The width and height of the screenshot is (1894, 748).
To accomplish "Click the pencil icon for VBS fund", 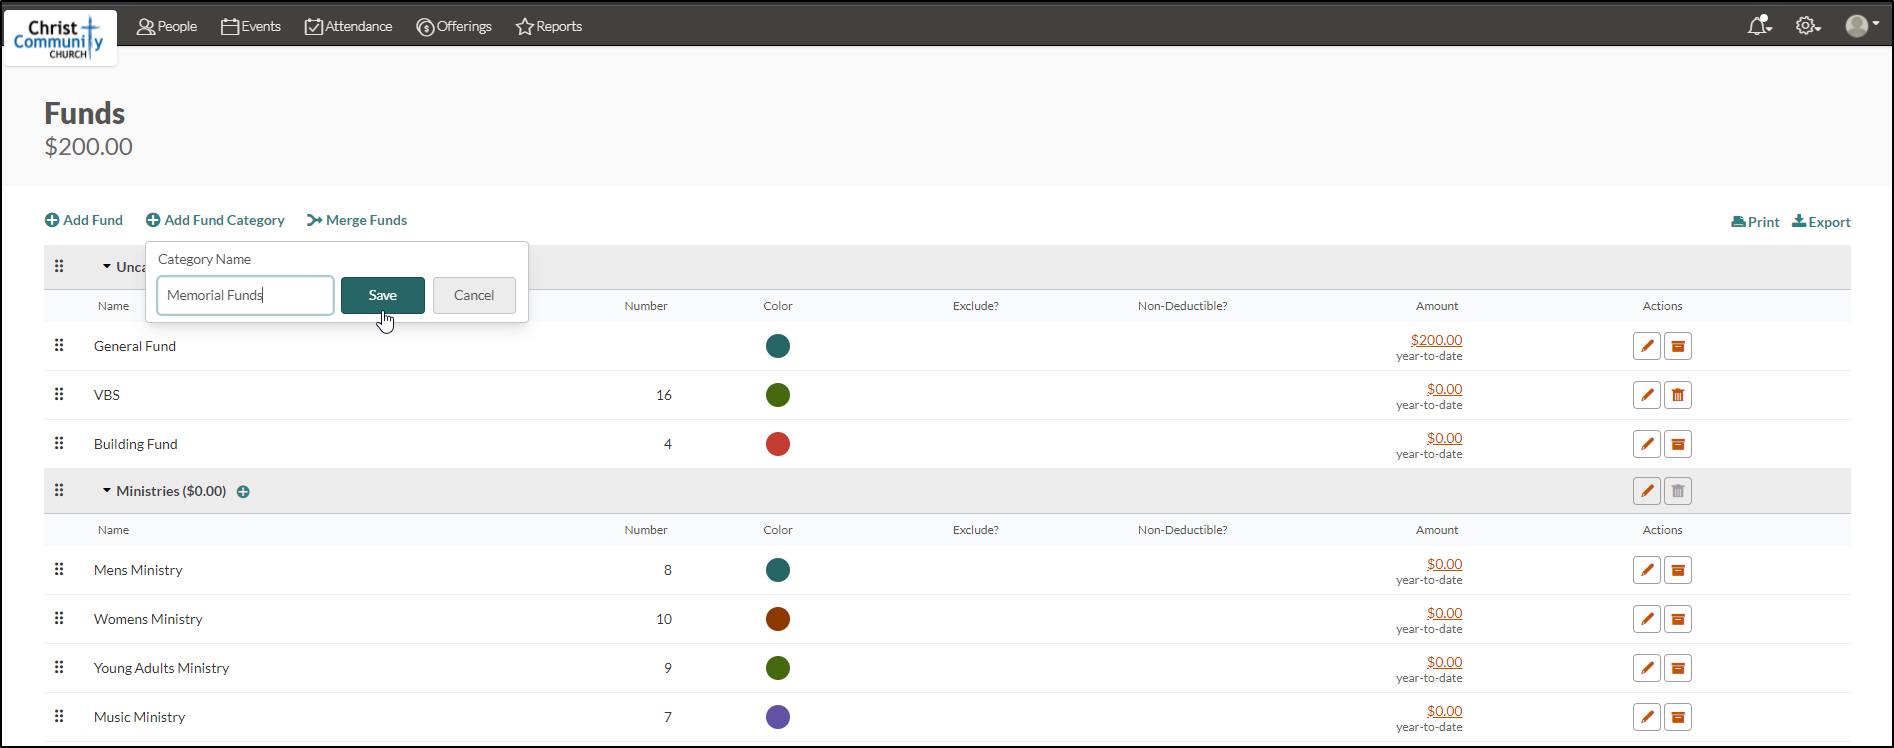I will tap(1647, 395).
